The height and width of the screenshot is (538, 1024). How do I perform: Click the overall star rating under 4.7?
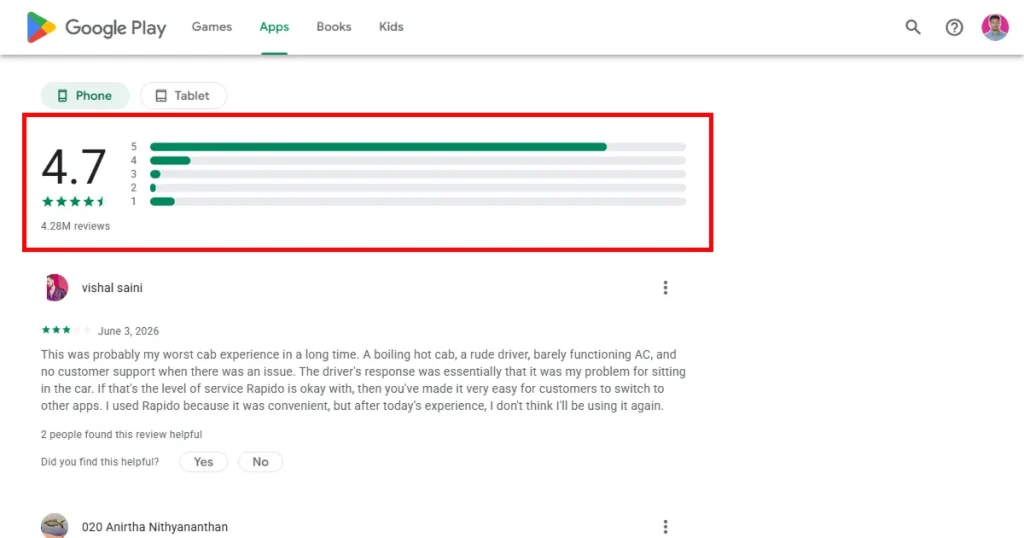[x=74, y=202]
